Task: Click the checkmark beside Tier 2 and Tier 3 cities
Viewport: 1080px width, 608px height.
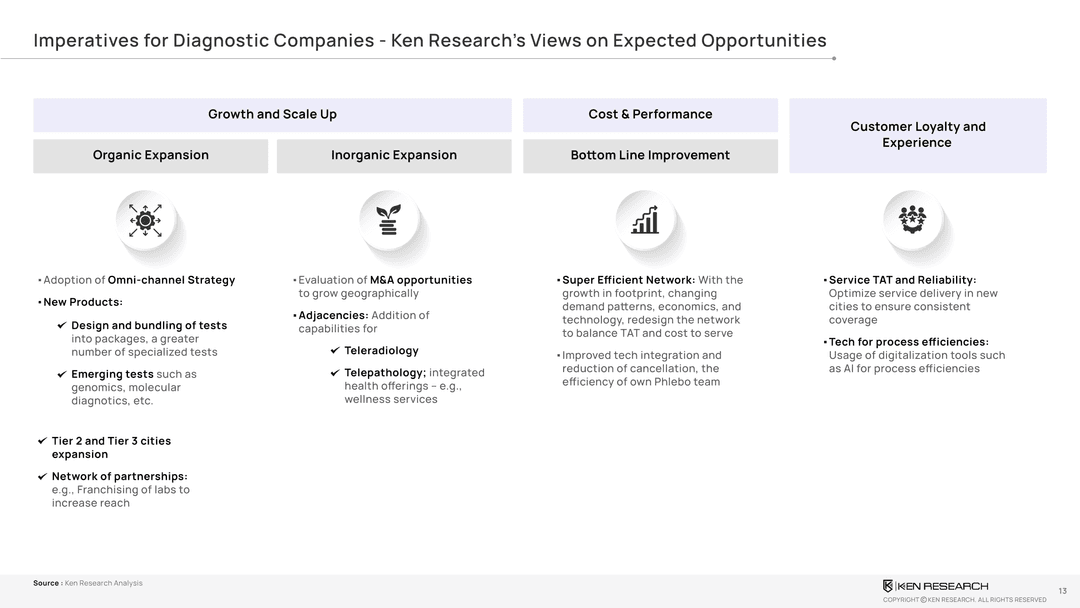Action: pos(42,441)
